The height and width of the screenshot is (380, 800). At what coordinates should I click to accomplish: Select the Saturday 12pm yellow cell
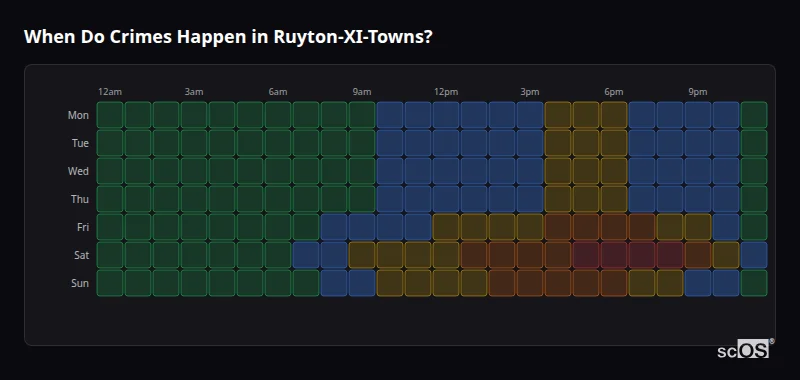coord(446,255)
